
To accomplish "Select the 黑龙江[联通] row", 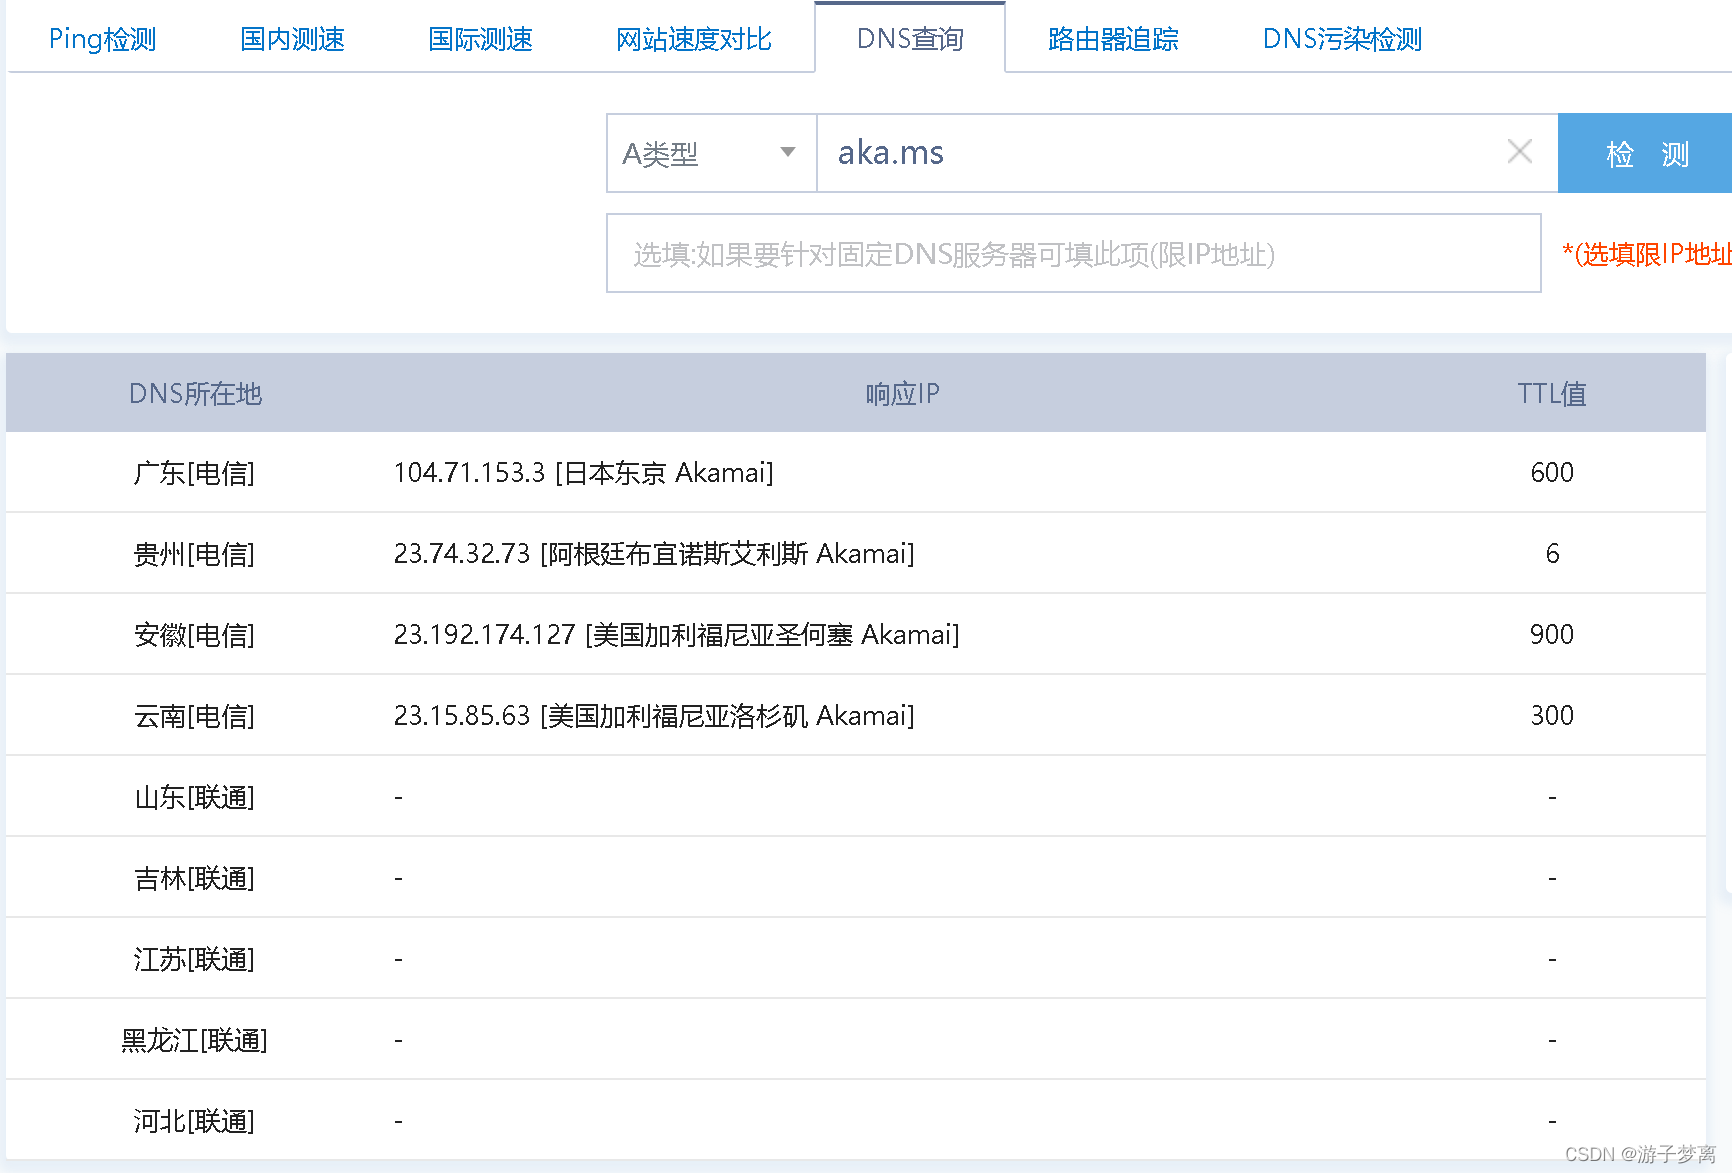I will point(856,1039).
